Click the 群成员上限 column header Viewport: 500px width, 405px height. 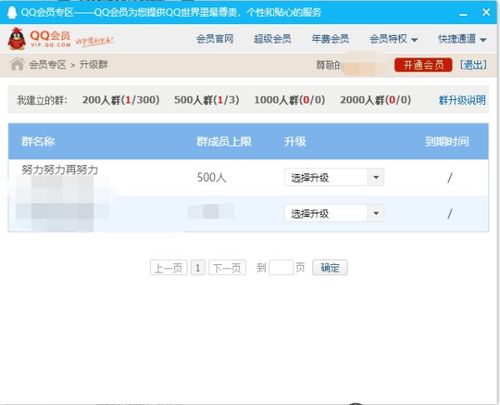coord(224,141)
